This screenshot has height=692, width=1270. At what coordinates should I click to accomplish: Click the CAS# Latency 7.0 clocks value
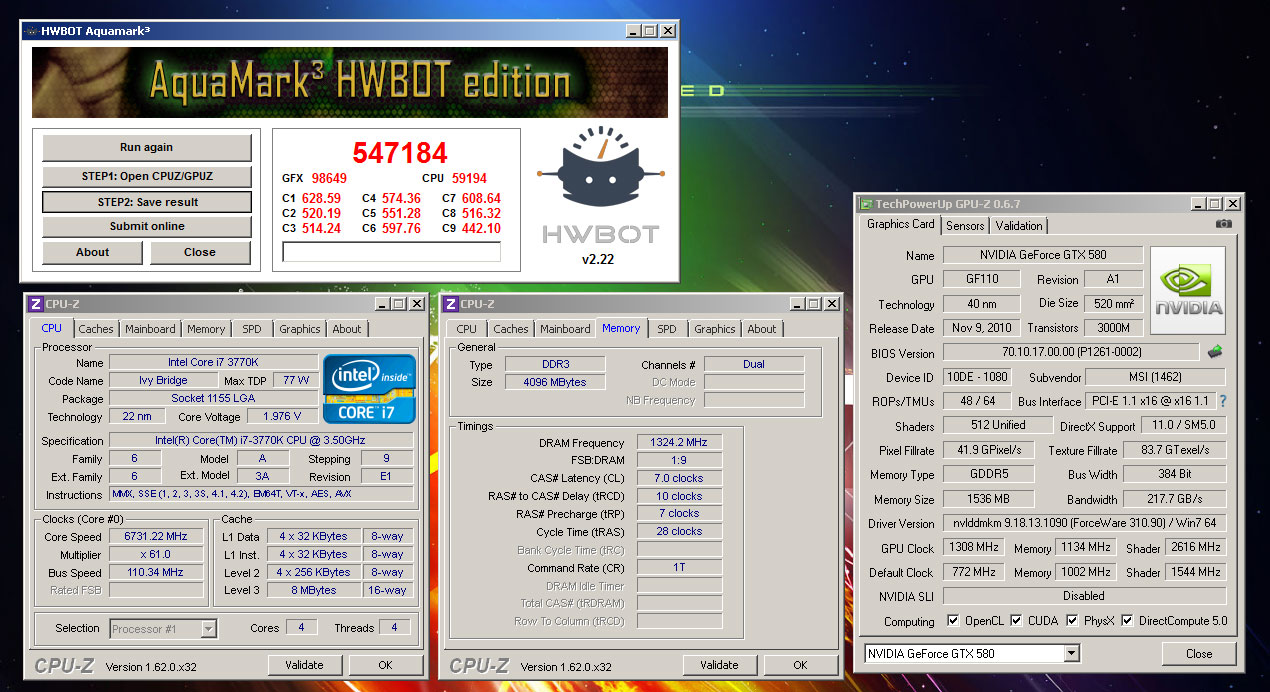point(679,478)
